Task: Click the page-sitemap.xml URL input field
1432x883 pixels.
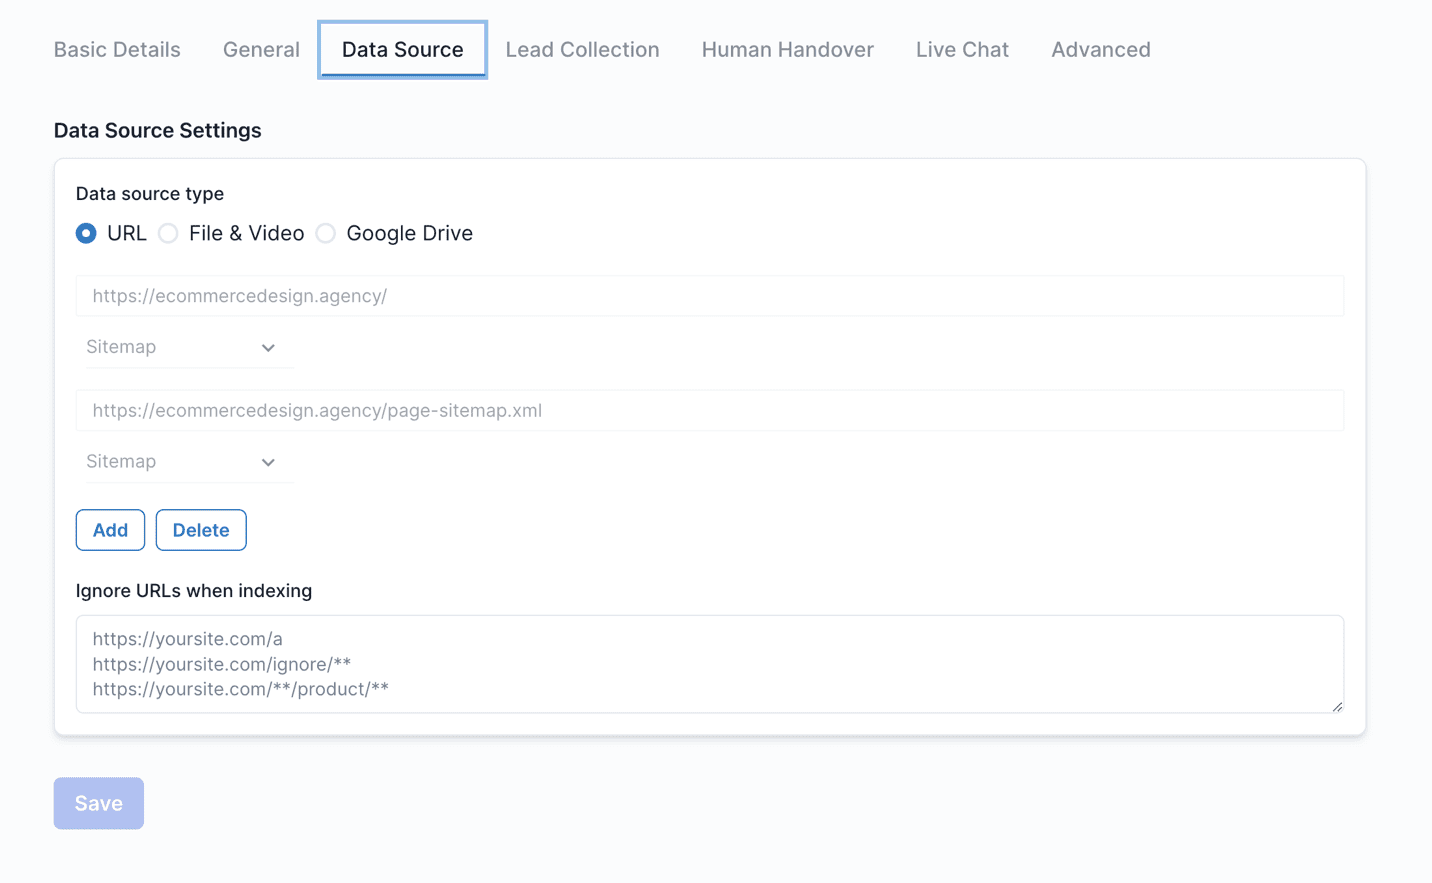Action: (709, 411)
